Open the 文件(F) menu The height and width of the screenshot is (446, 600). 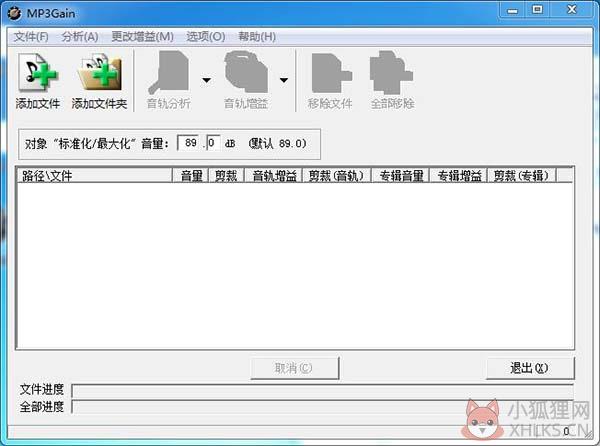pos(31,37)
